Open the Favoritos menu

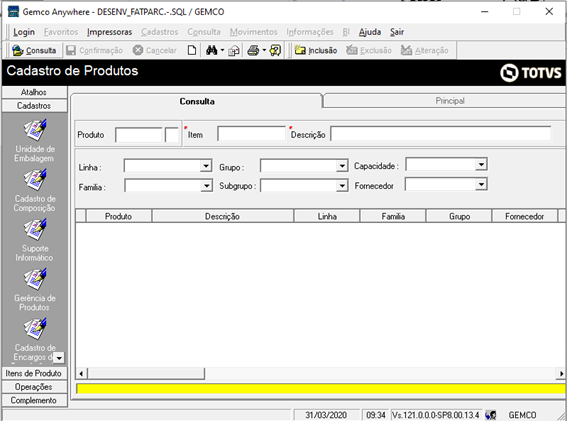(x=61, y=32)
